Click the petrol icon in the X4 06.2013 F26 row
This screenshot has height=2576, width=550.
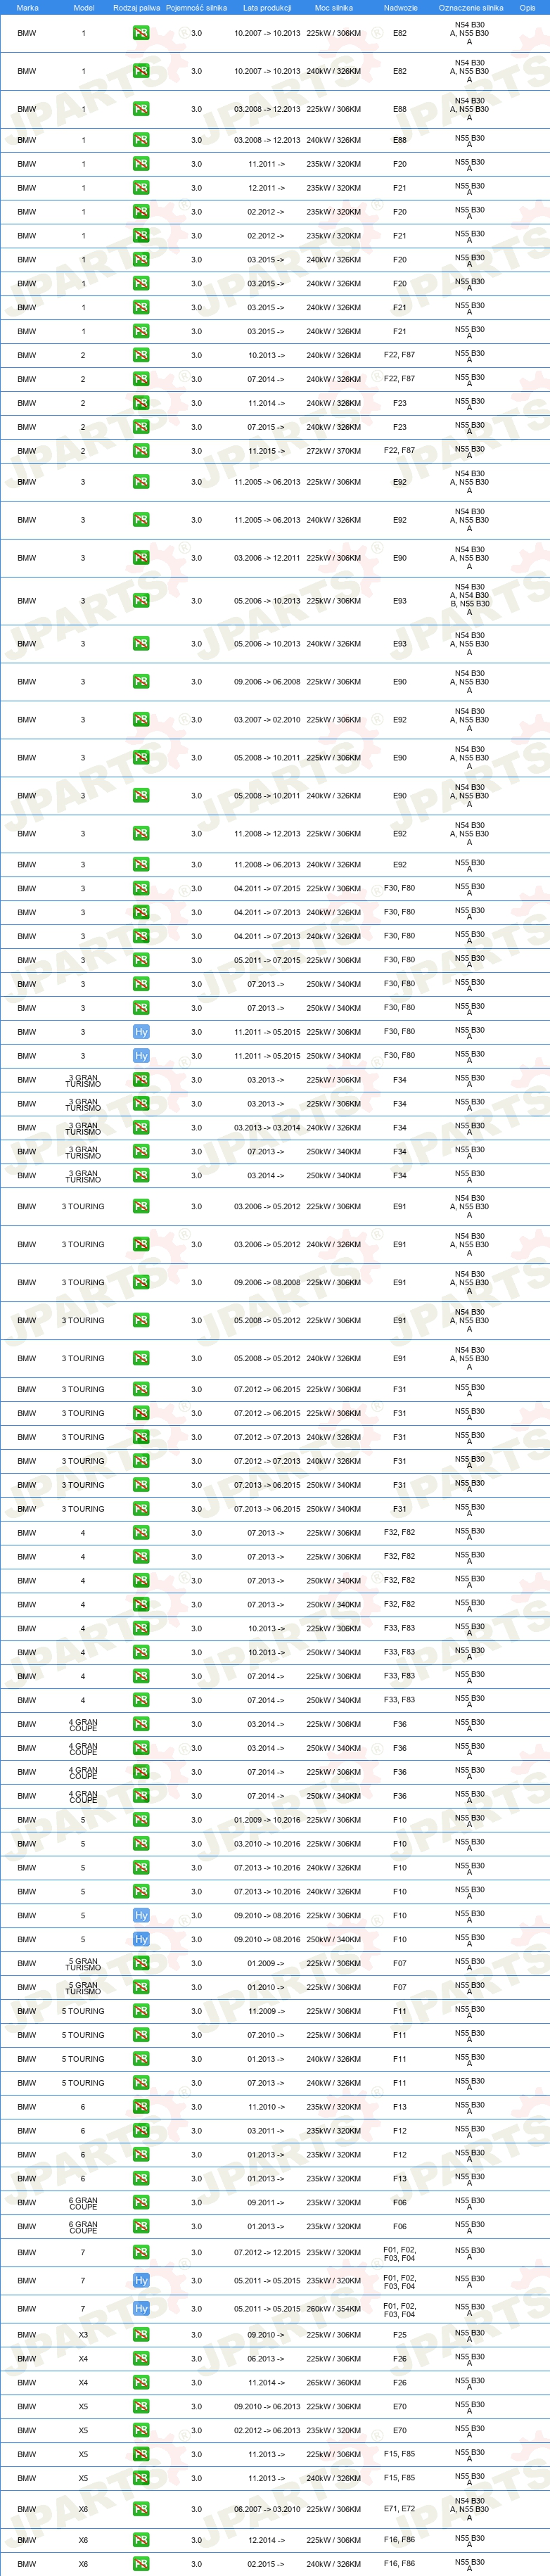click(141, 2359)
